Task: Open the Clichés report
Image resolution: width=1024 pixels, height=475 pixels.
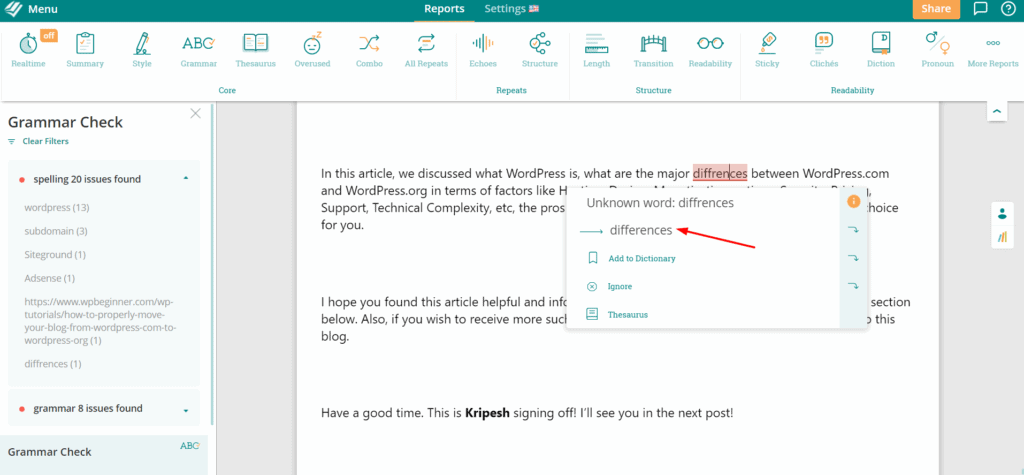Action: coord(824,48)
